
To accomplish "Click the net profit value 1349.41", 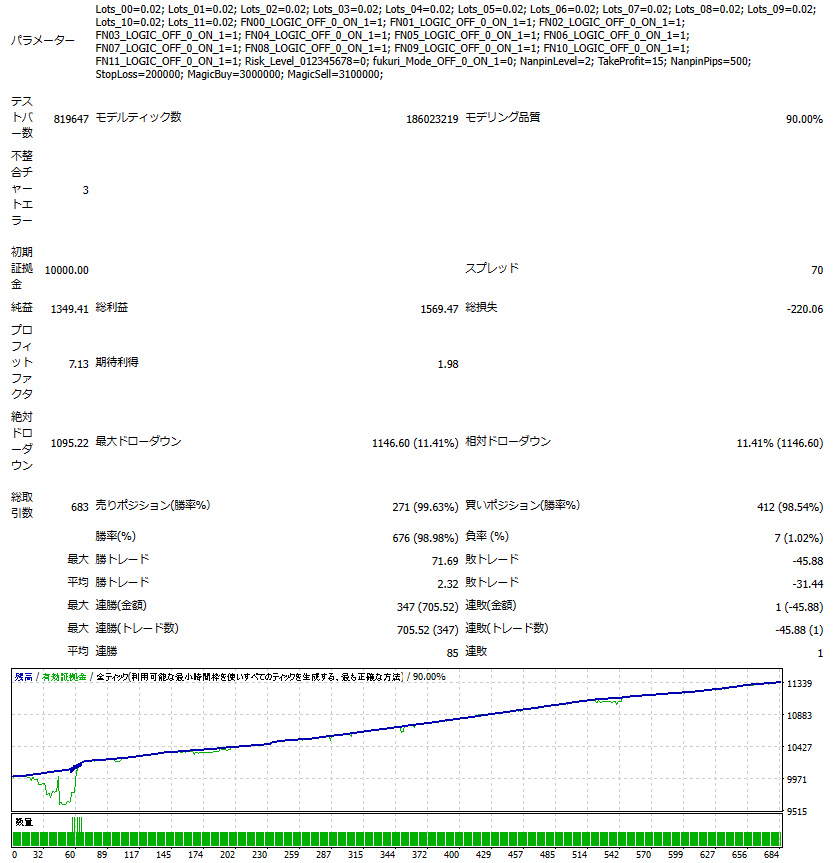I will pyautogui.click(x=69, y=309).
